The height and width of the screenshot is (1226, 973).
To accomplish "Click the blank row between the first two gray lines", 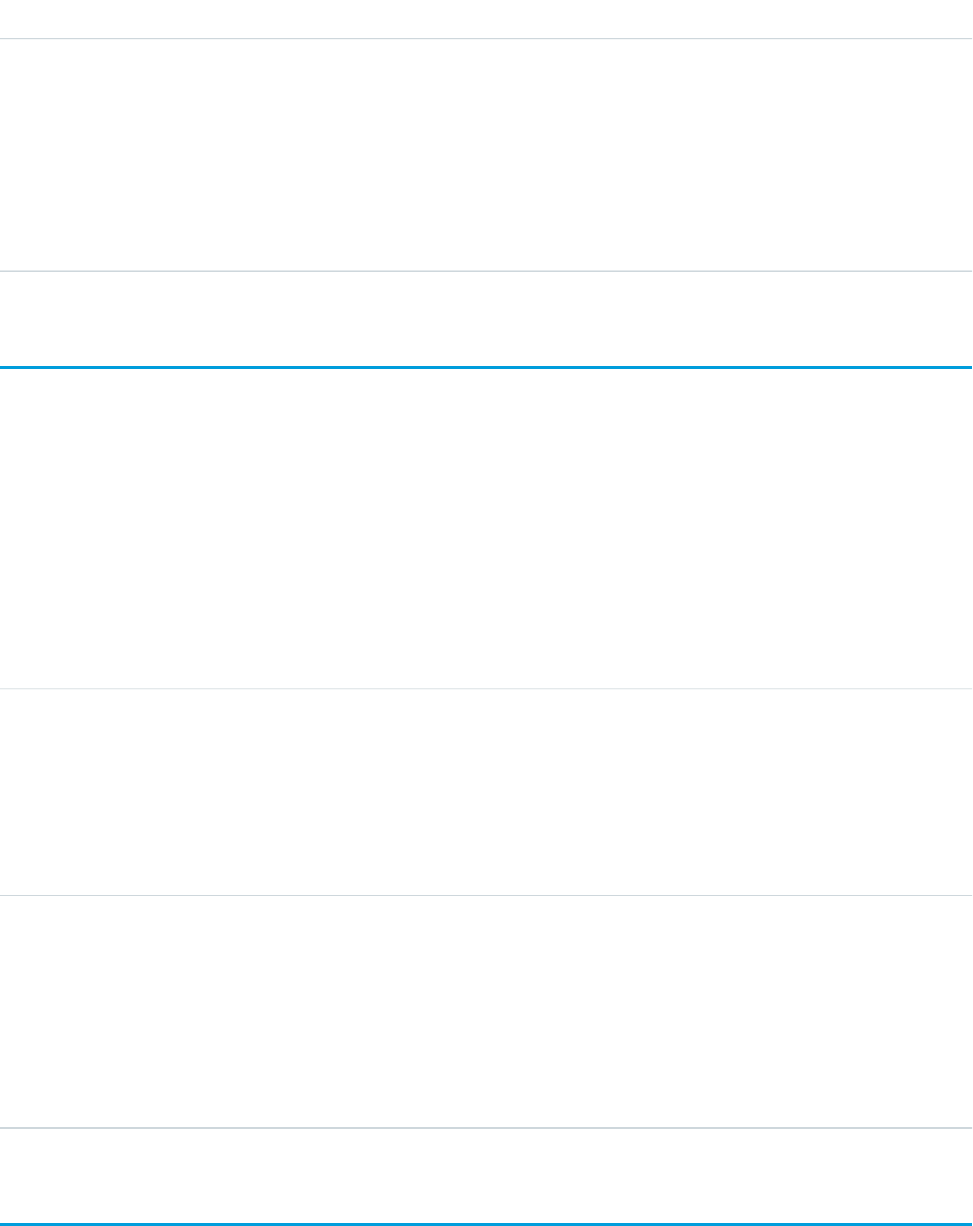I will pyautogui.click(x=486, y=155).
